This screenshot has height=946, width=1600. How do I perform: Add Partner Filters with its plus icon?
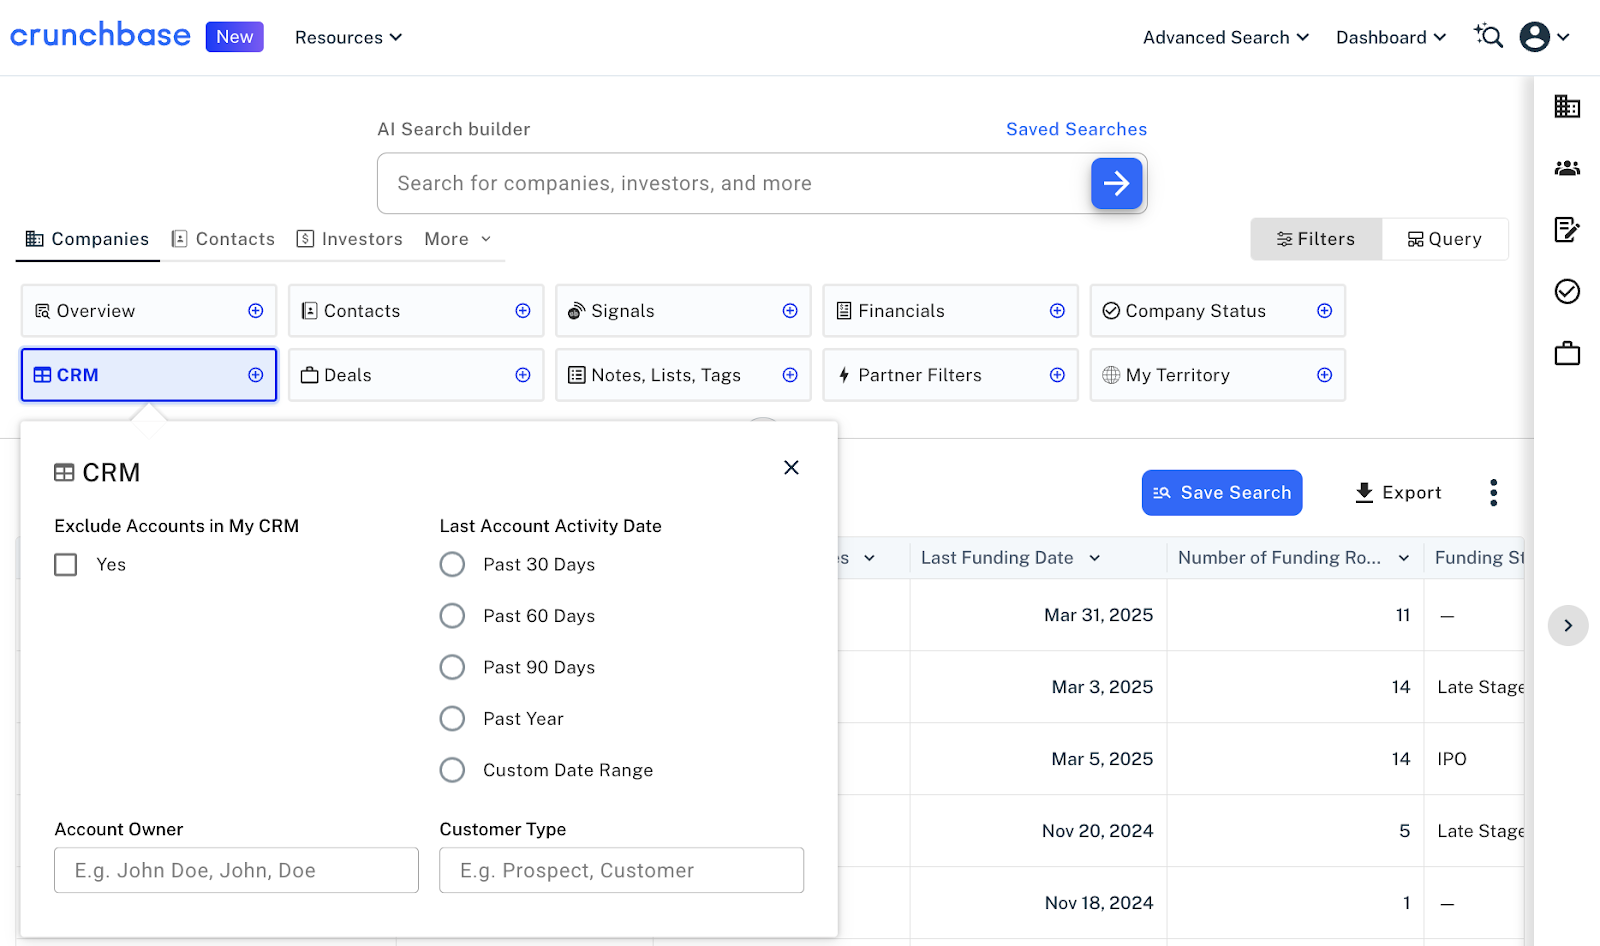click(x=1057, y=375)
